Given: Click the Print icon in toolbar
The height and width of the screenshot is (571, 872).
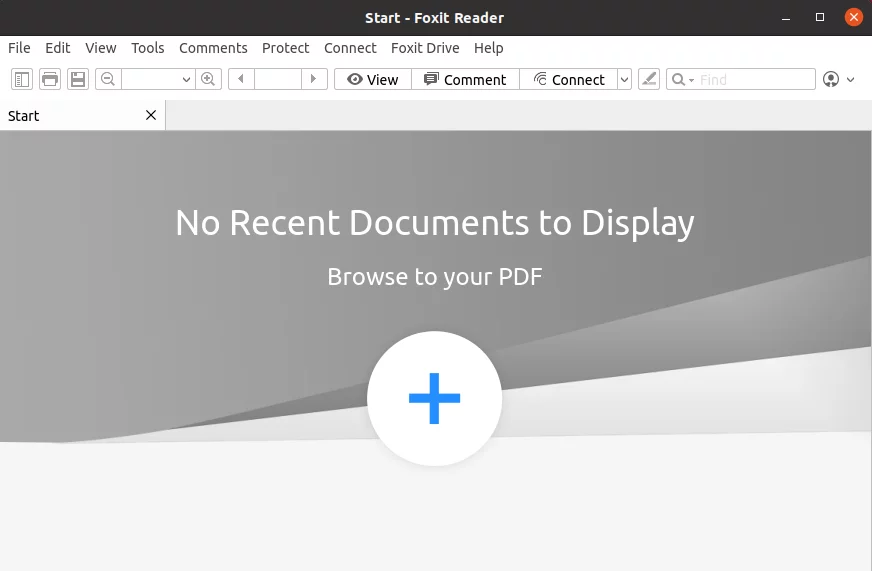Looking at the screenshot, I should click(50, 79).
